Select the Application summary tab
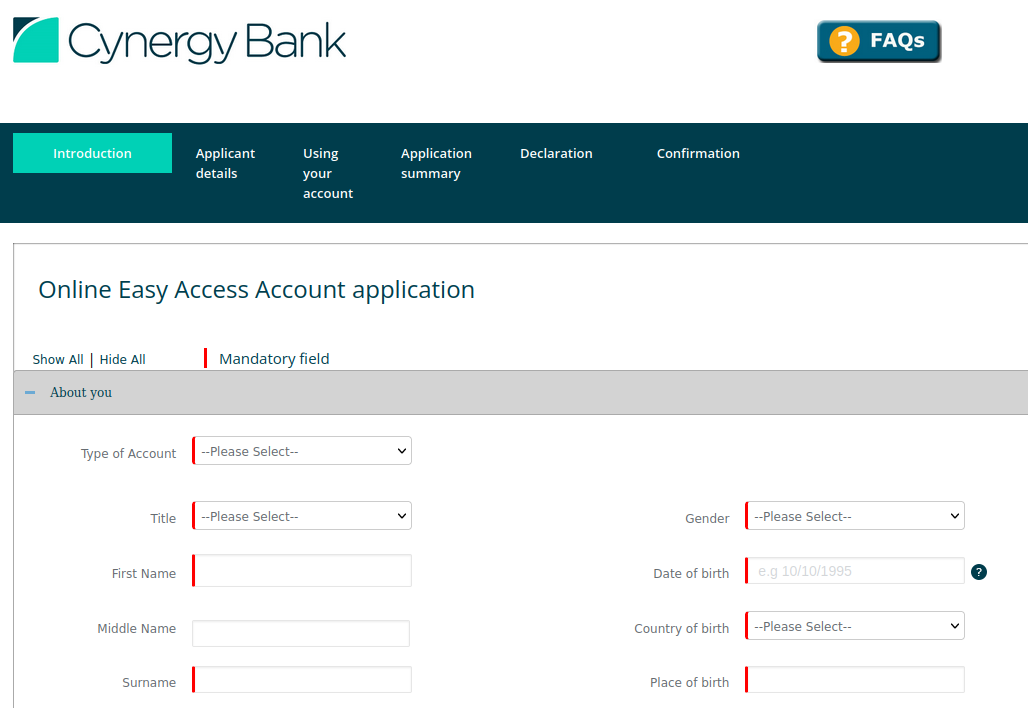This screenshot has width=1028, height=708. click(436, 163)
